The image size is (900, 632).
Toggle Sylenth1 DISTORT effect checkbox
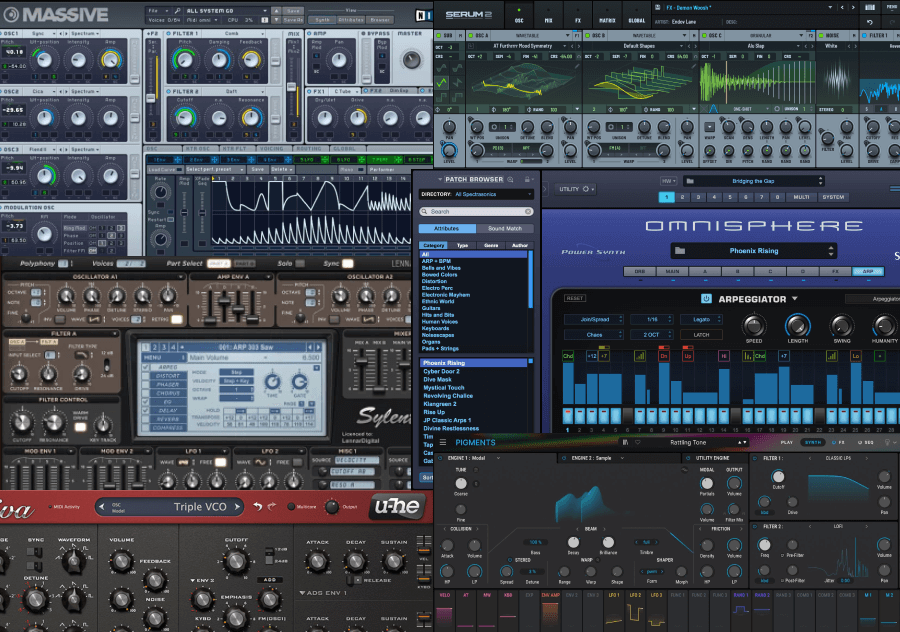146,376
